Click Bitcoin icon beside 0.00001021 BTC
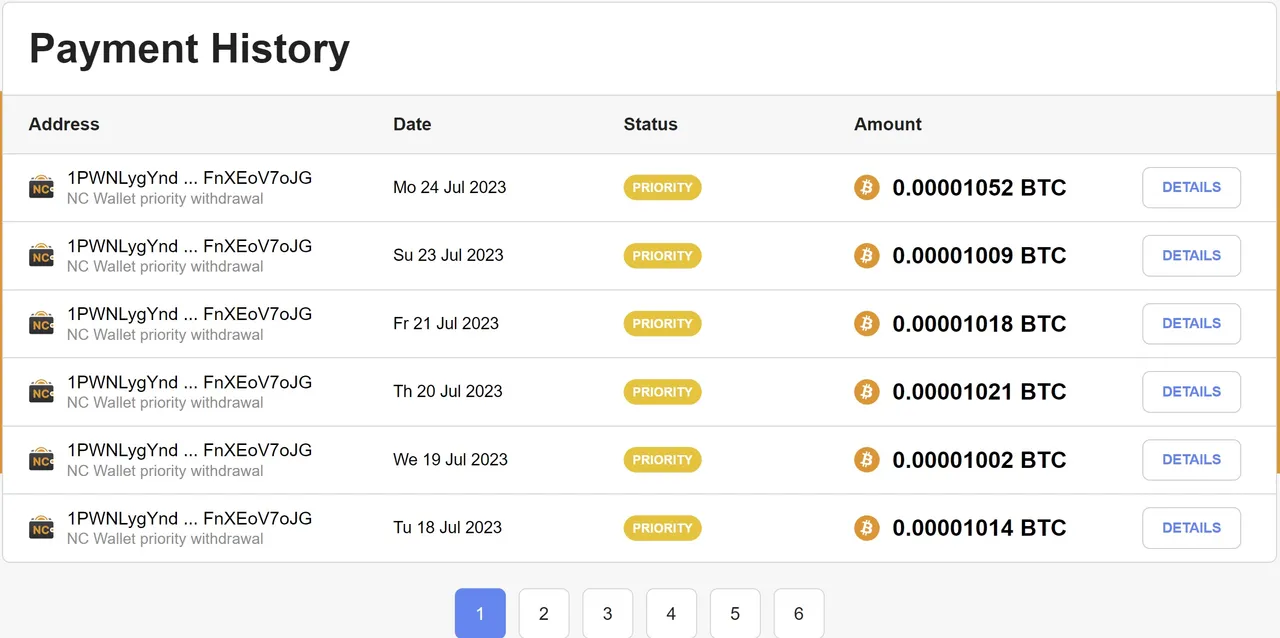The image size is (1280, 638). (x=866, y=391)
